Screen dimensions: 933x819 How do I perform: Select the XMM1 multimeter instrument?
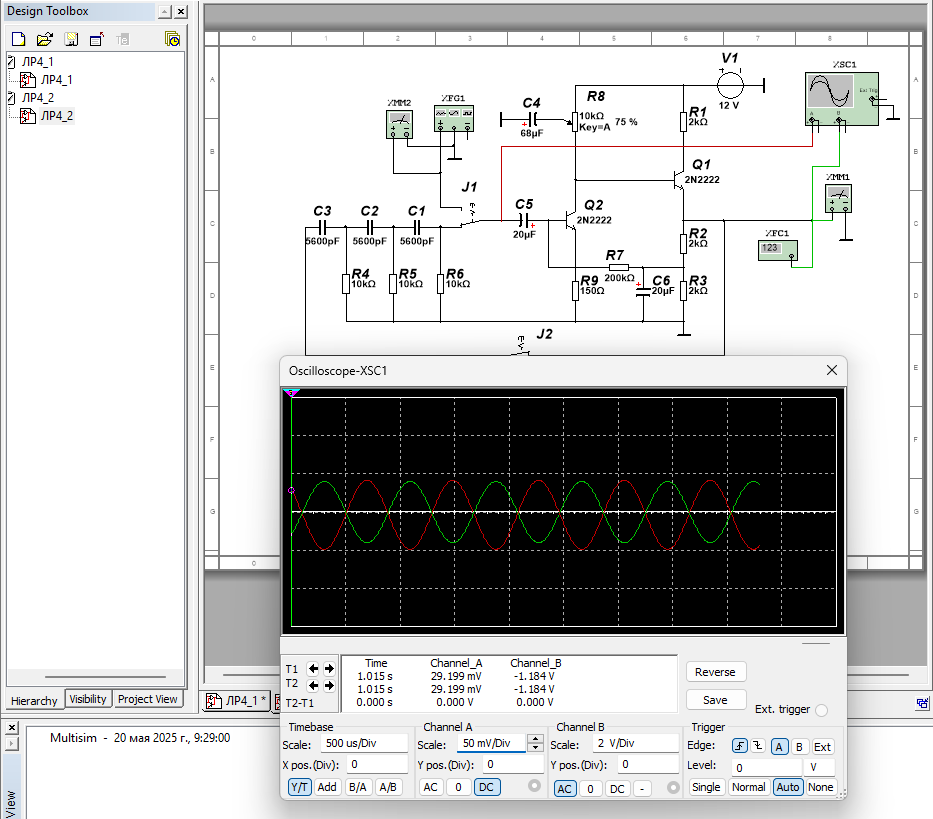click(838, 199)
